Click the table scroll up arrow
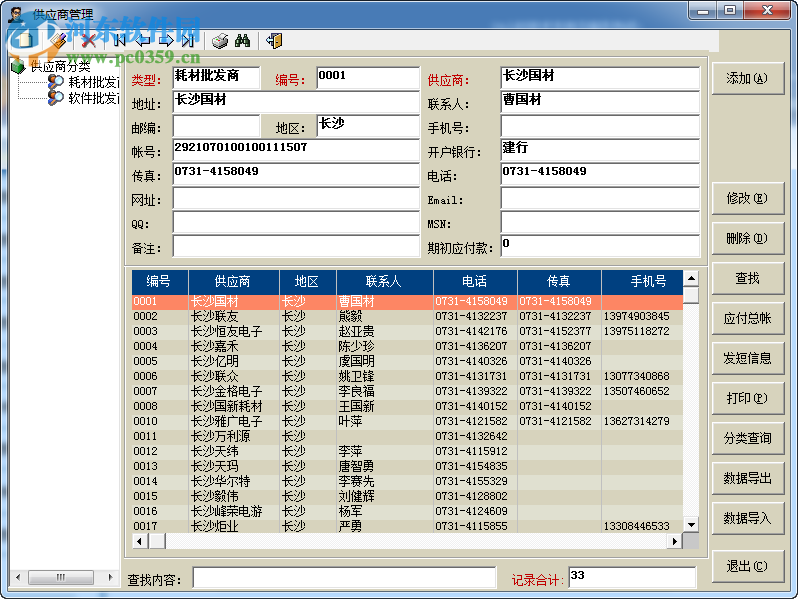The width and height of the screenshot is (798, 599). tap(691, 278)
